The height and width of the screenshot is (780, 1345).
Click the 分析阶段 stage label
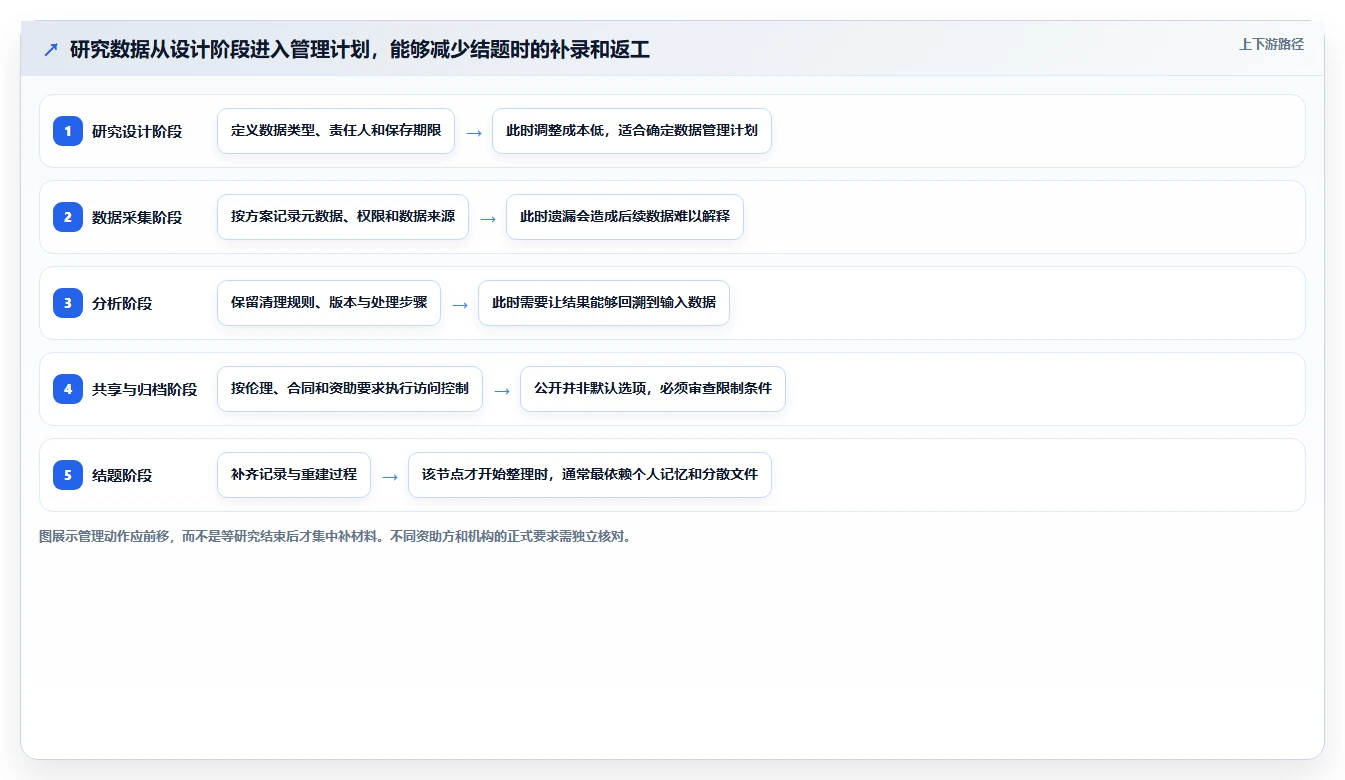(x=122, y=303)
